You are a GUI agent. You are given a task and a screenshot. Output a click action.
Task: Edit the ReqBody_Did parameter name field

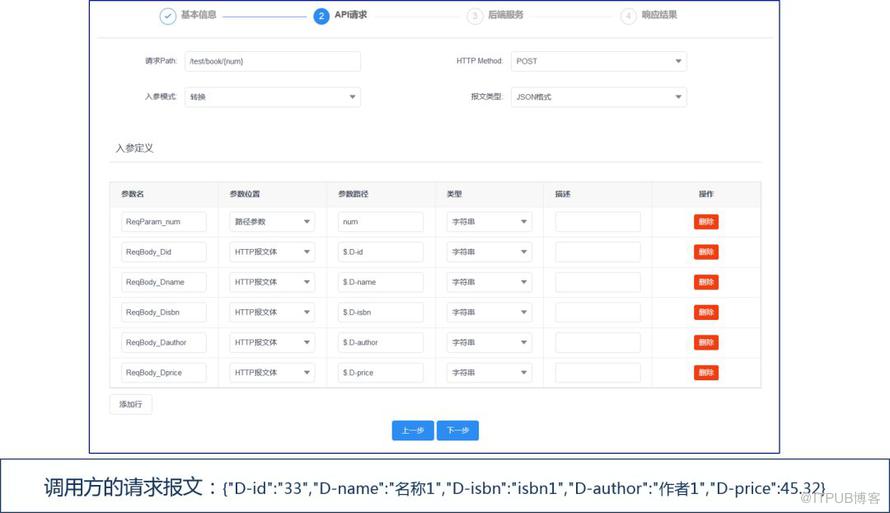click(x=163, y=252)
